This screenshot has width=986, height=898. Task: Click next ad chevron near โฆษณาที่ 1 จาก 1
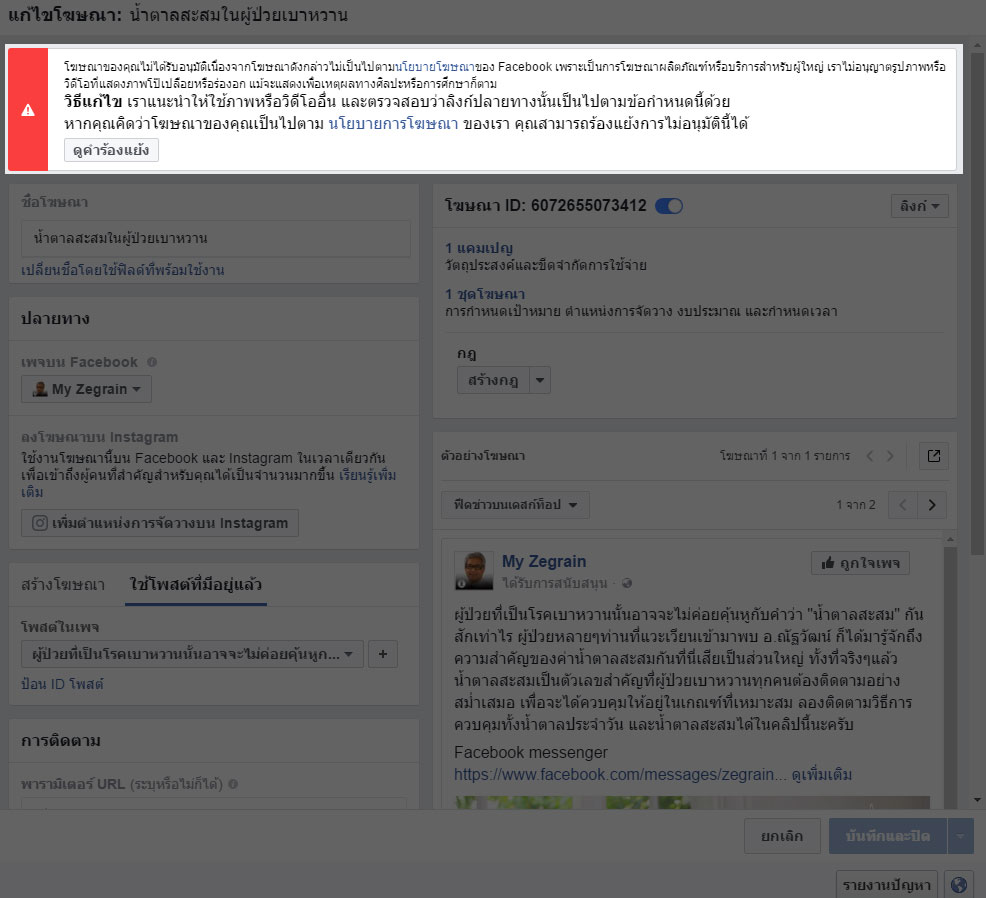tap(890, 456)
